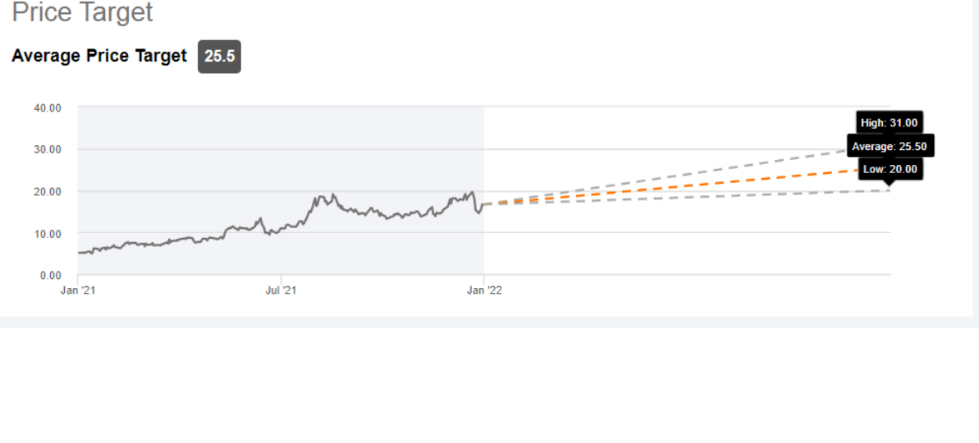This screenshot has width=979, height=443.
Task: Click the Average Price Target label text
Action: click(x=99, y=56)
